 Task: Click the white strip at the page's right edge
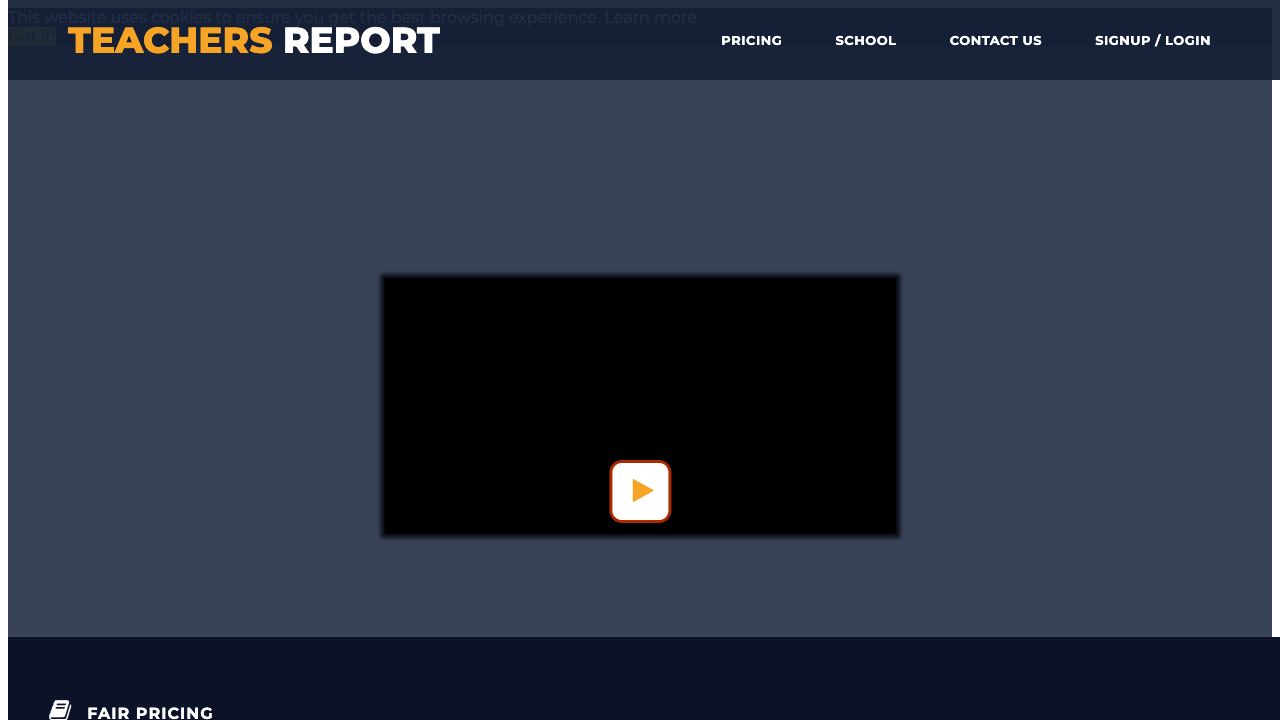click(x=1276, y=350)
